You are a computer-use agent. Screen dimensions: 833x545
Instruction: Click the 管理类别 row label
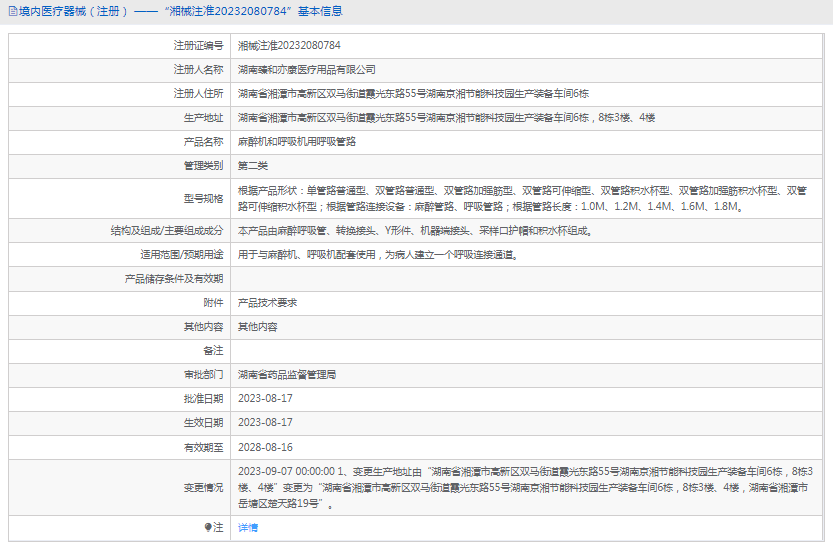tap(203, 166)
